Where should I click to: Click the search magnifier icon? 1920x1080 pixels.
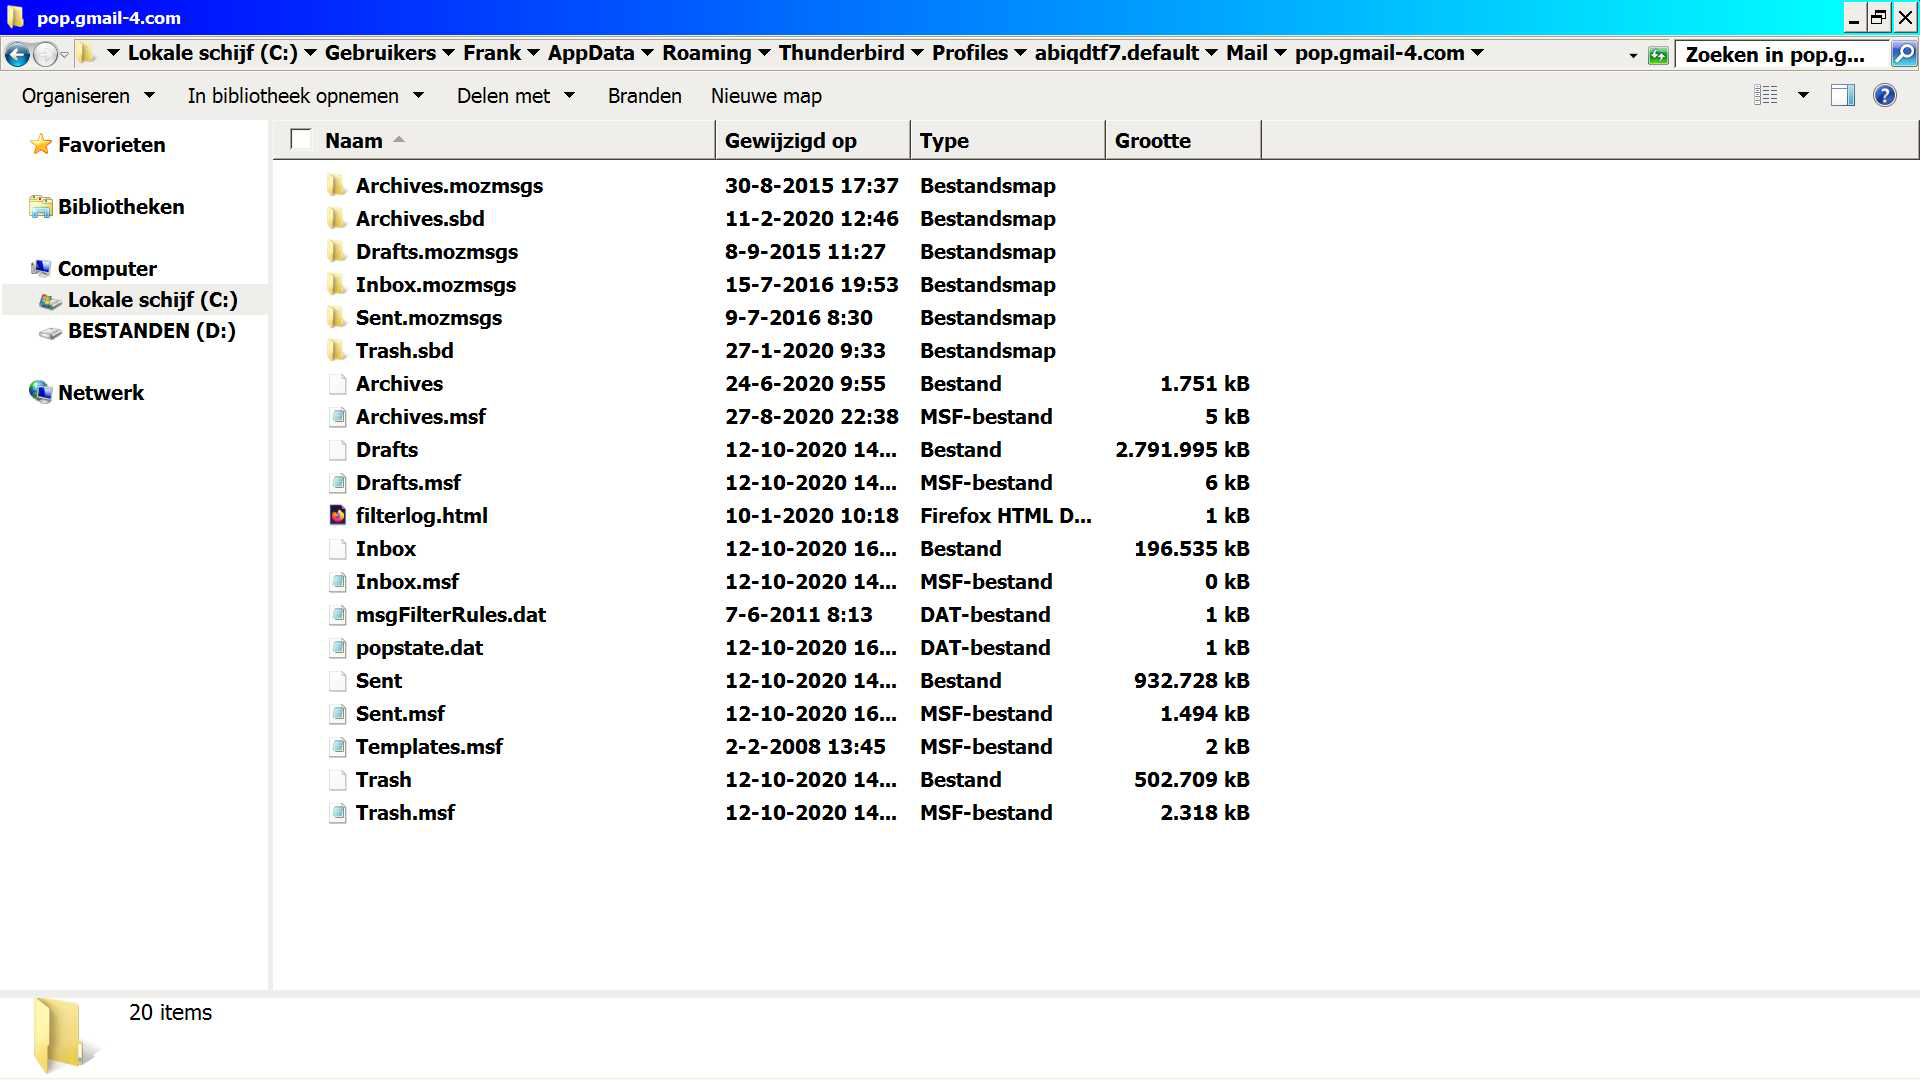click(1904, 54)
